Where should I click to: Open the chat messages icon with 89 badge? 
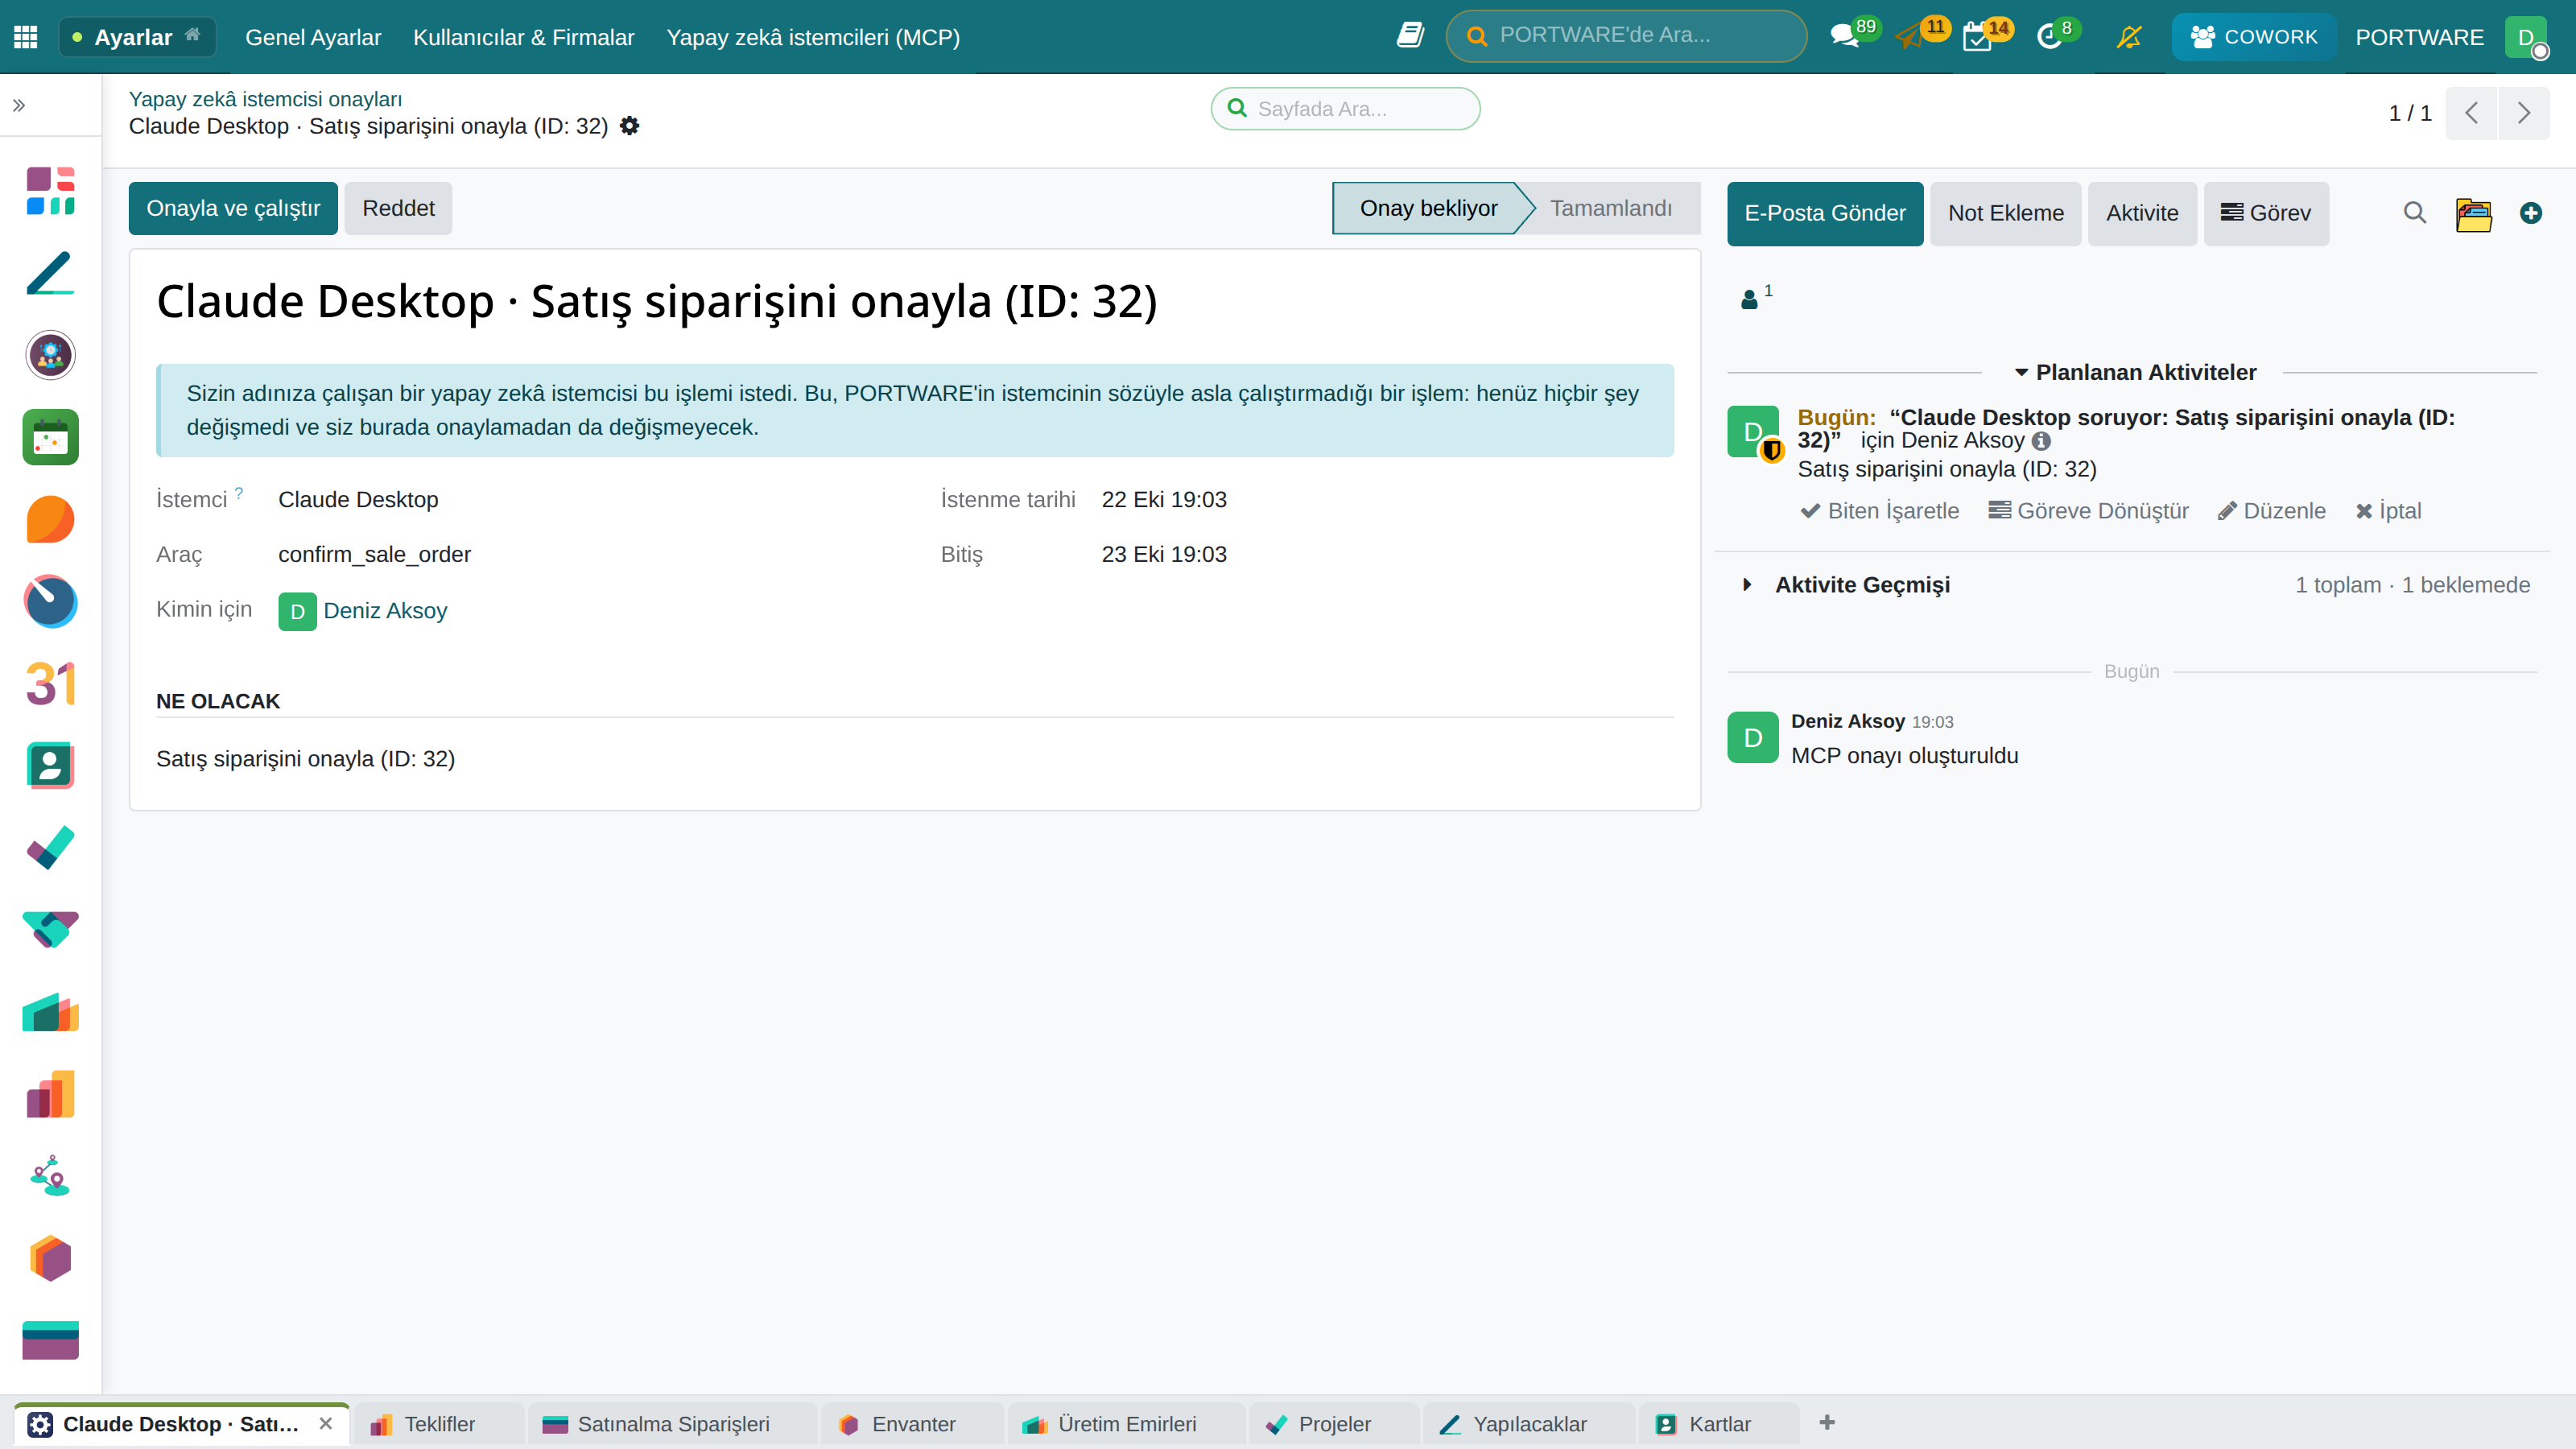click(x=1844, y=37)
